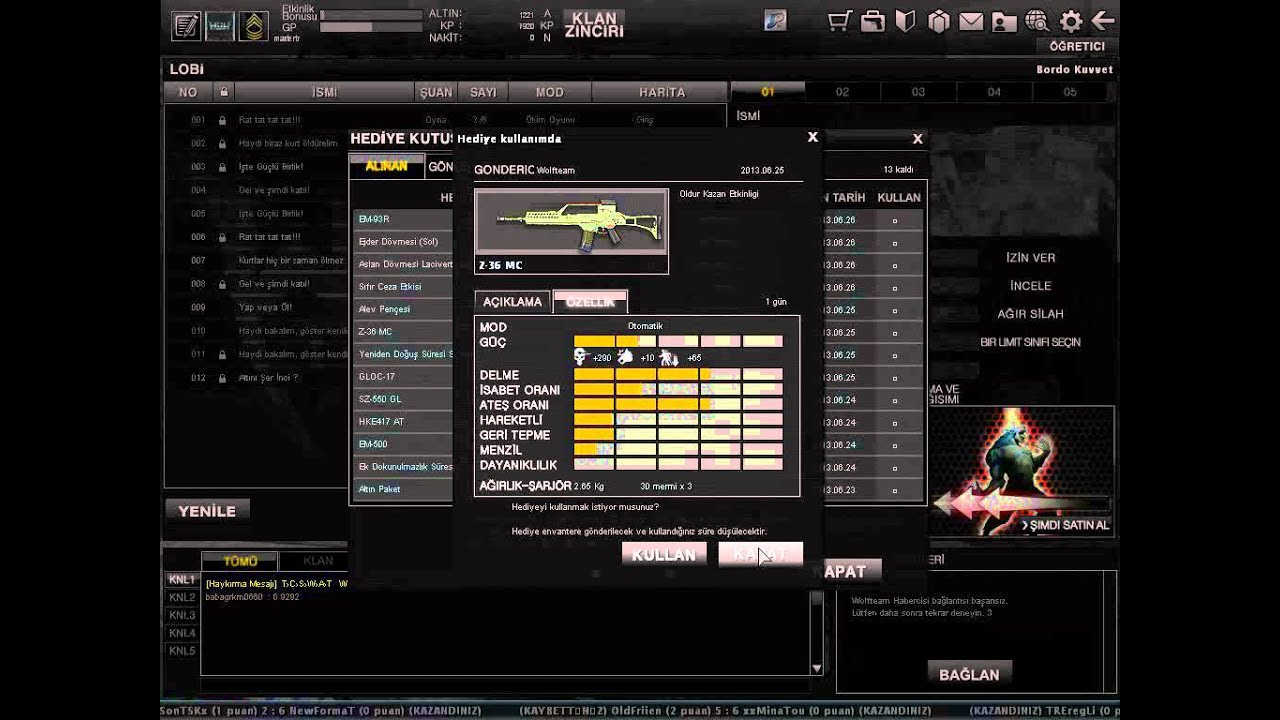
Task: Switch to server tab 02
Action: point(842,92)
